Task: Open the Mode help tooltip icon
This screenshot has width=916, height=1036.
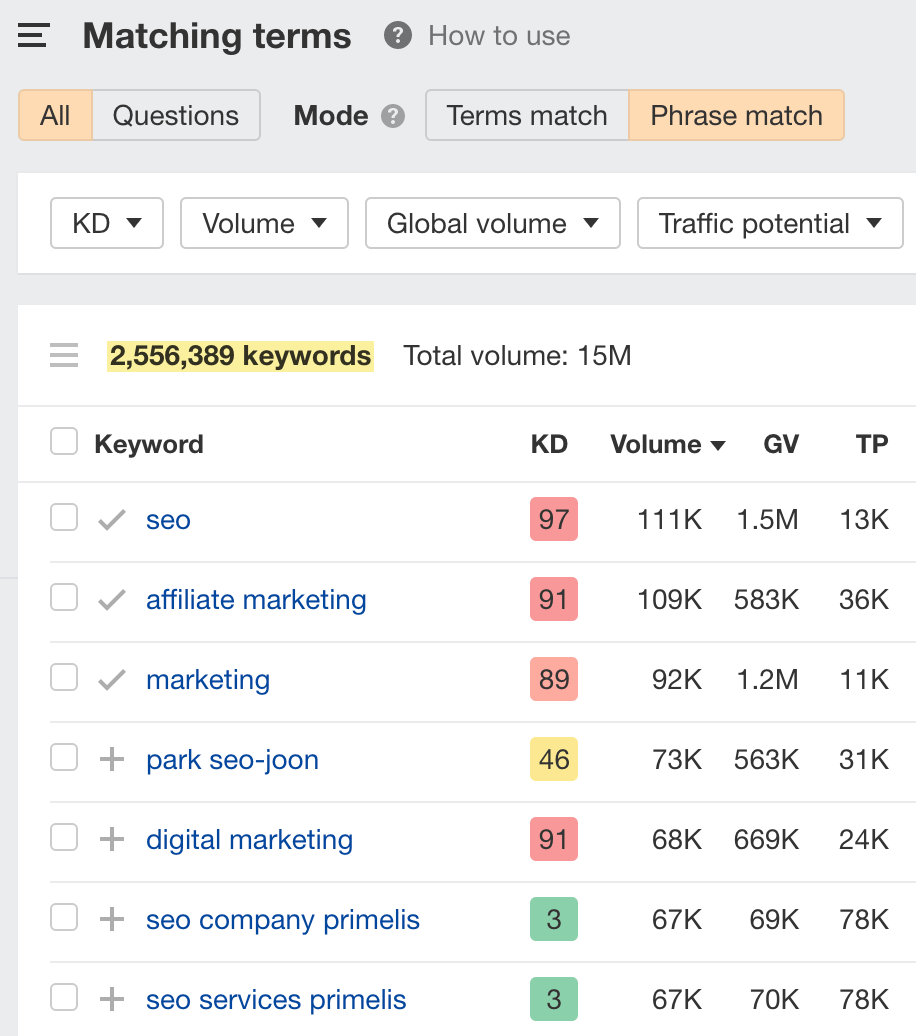Action: 393,115
